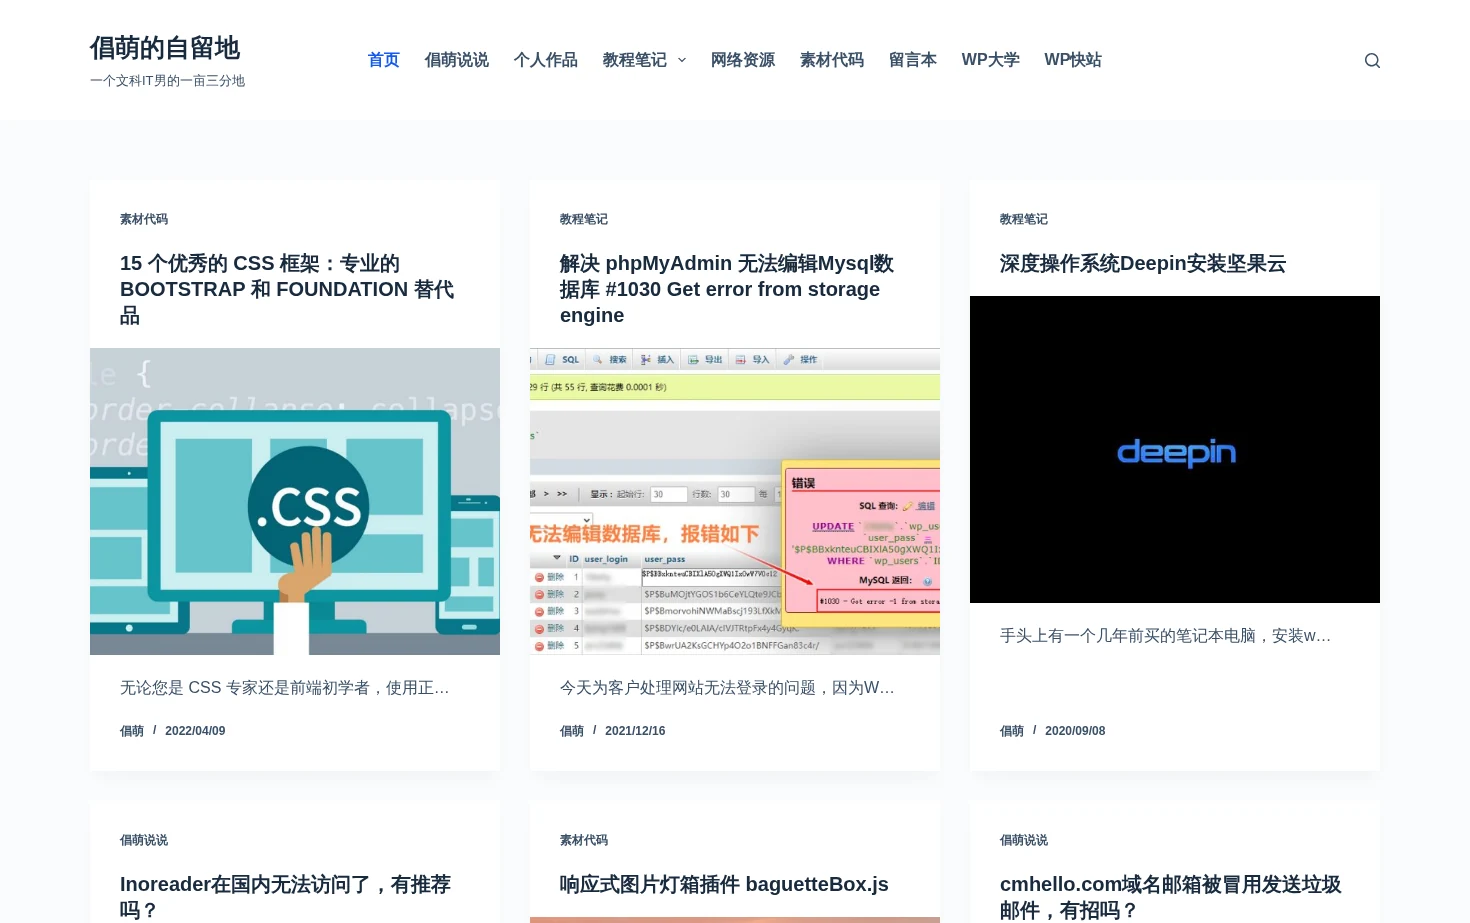
Task: Open the WP大学 nav link
Action: pyautogui.click(x=991, y=60)
